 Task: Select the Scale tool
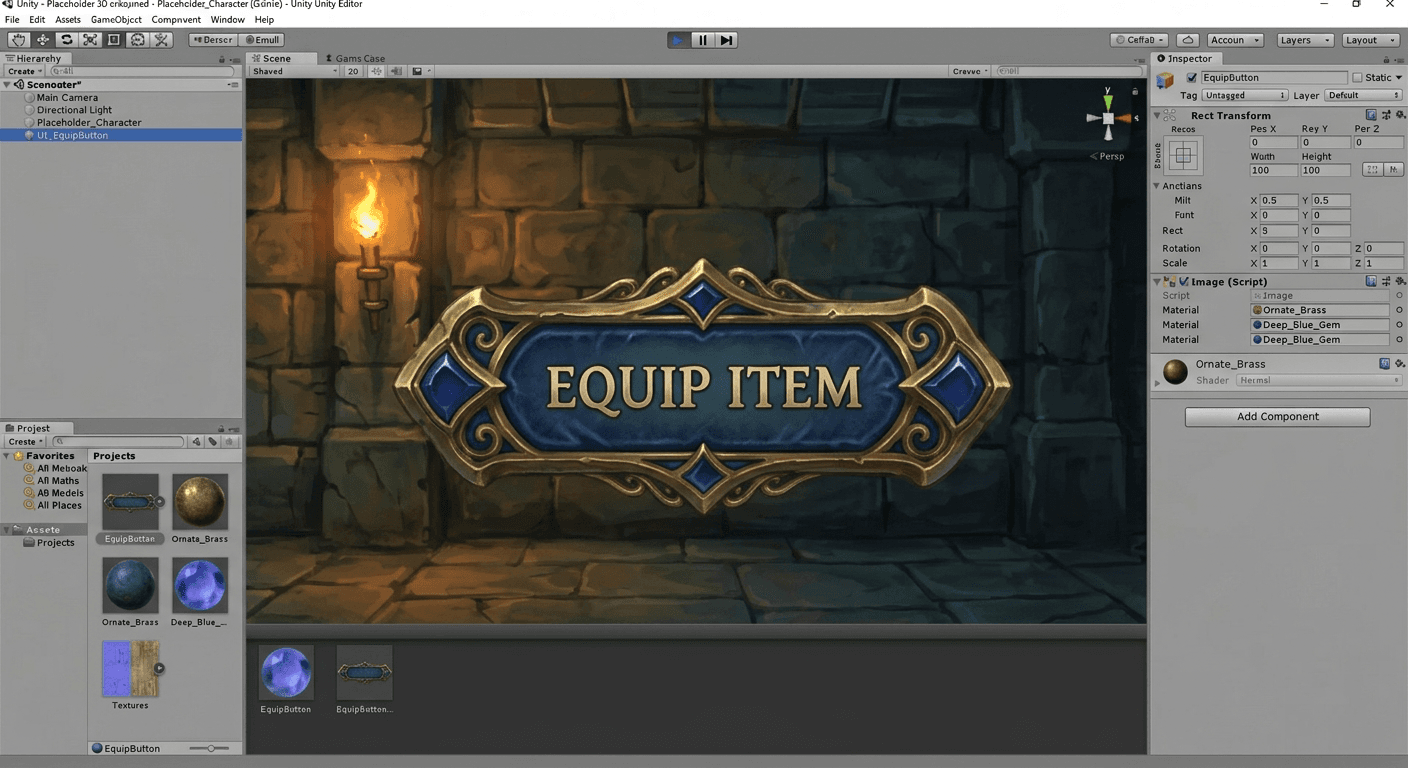coord(90,39)
